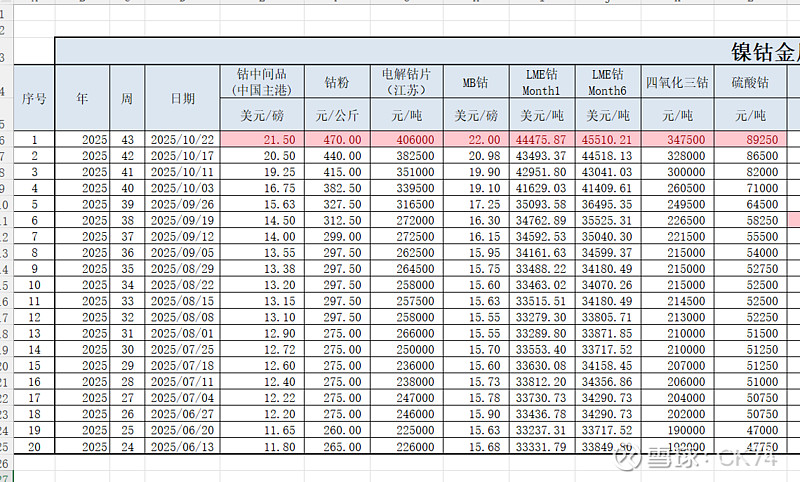
Task: Select cell value 264500
Action: (407, 269)
